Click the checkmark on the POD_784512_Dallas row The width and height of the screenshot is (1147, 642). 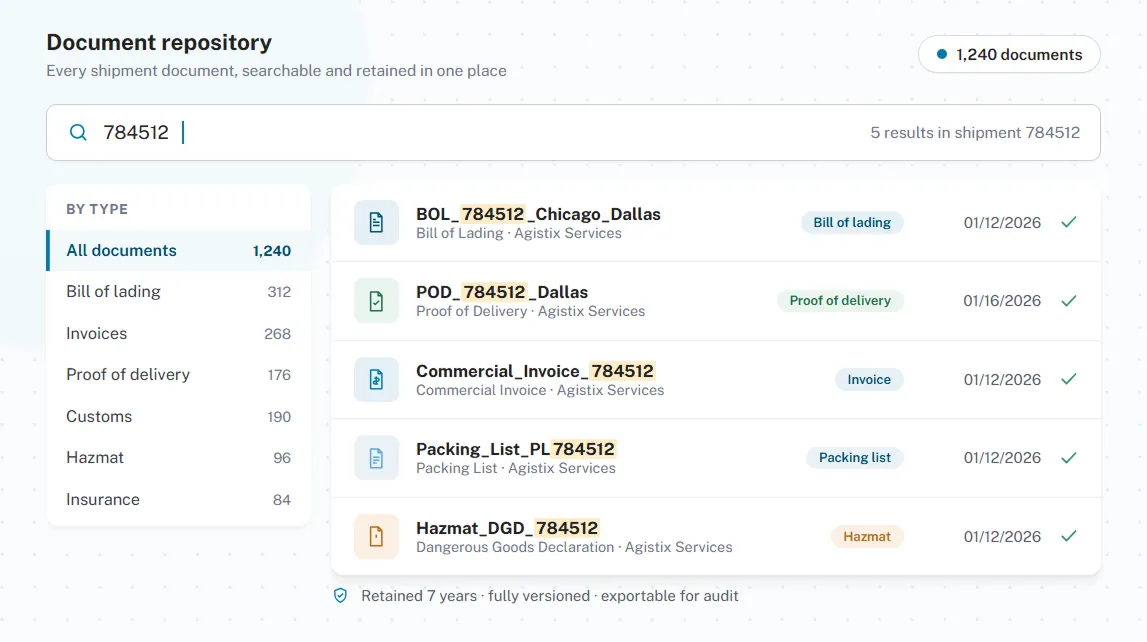(1069, 301)
